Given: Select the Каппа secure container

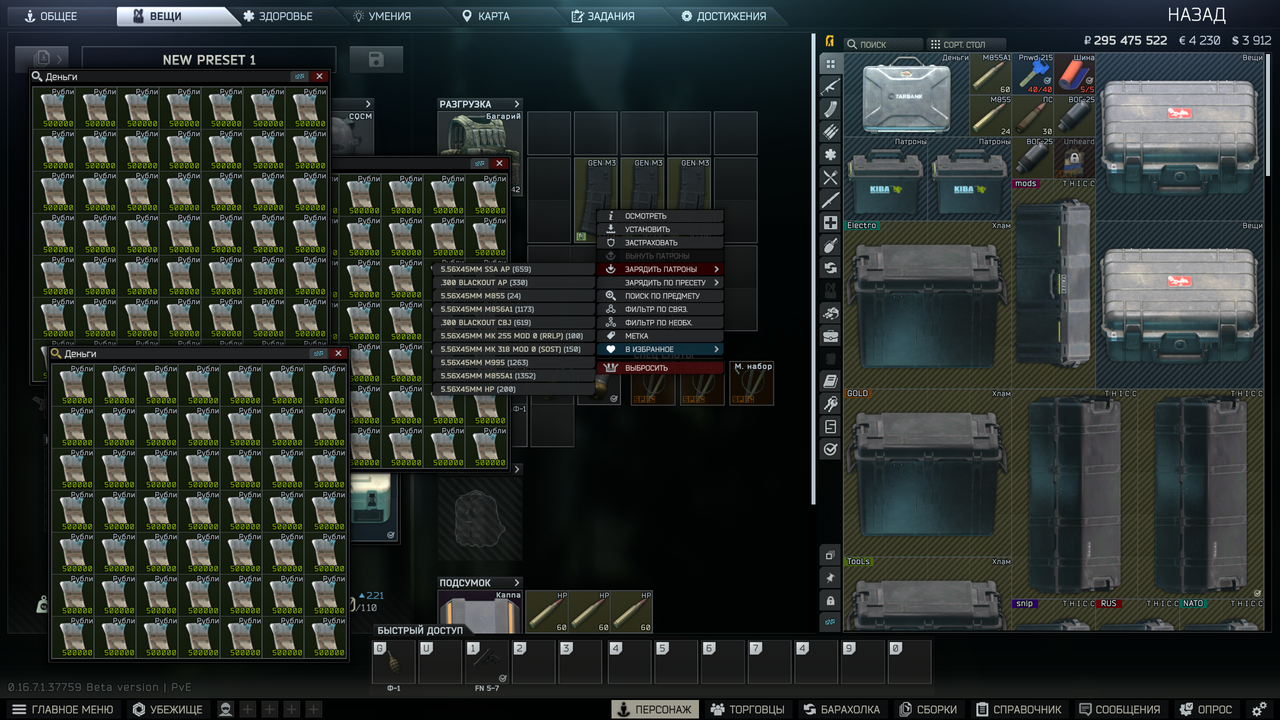Looking at the screenshot, I should pos(480,611).
